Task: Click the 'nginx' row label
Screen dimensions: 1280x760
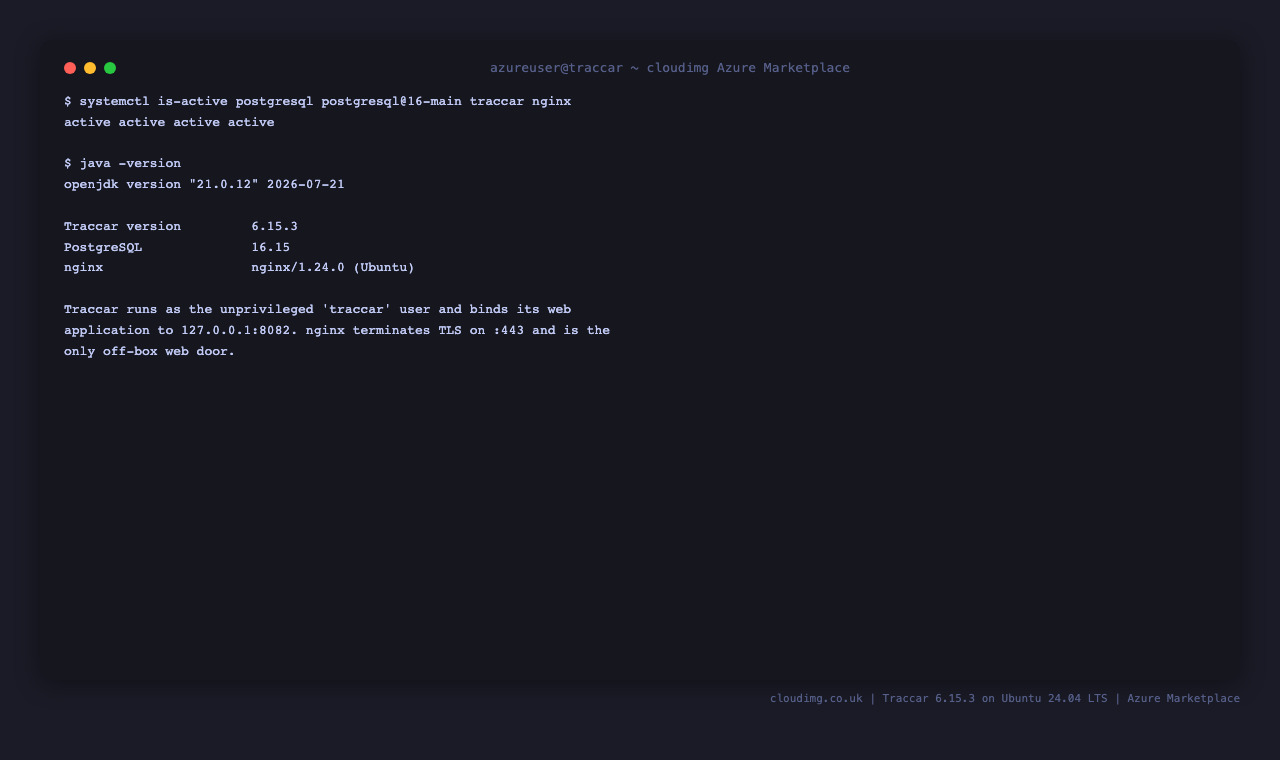Action: [84, 268]
